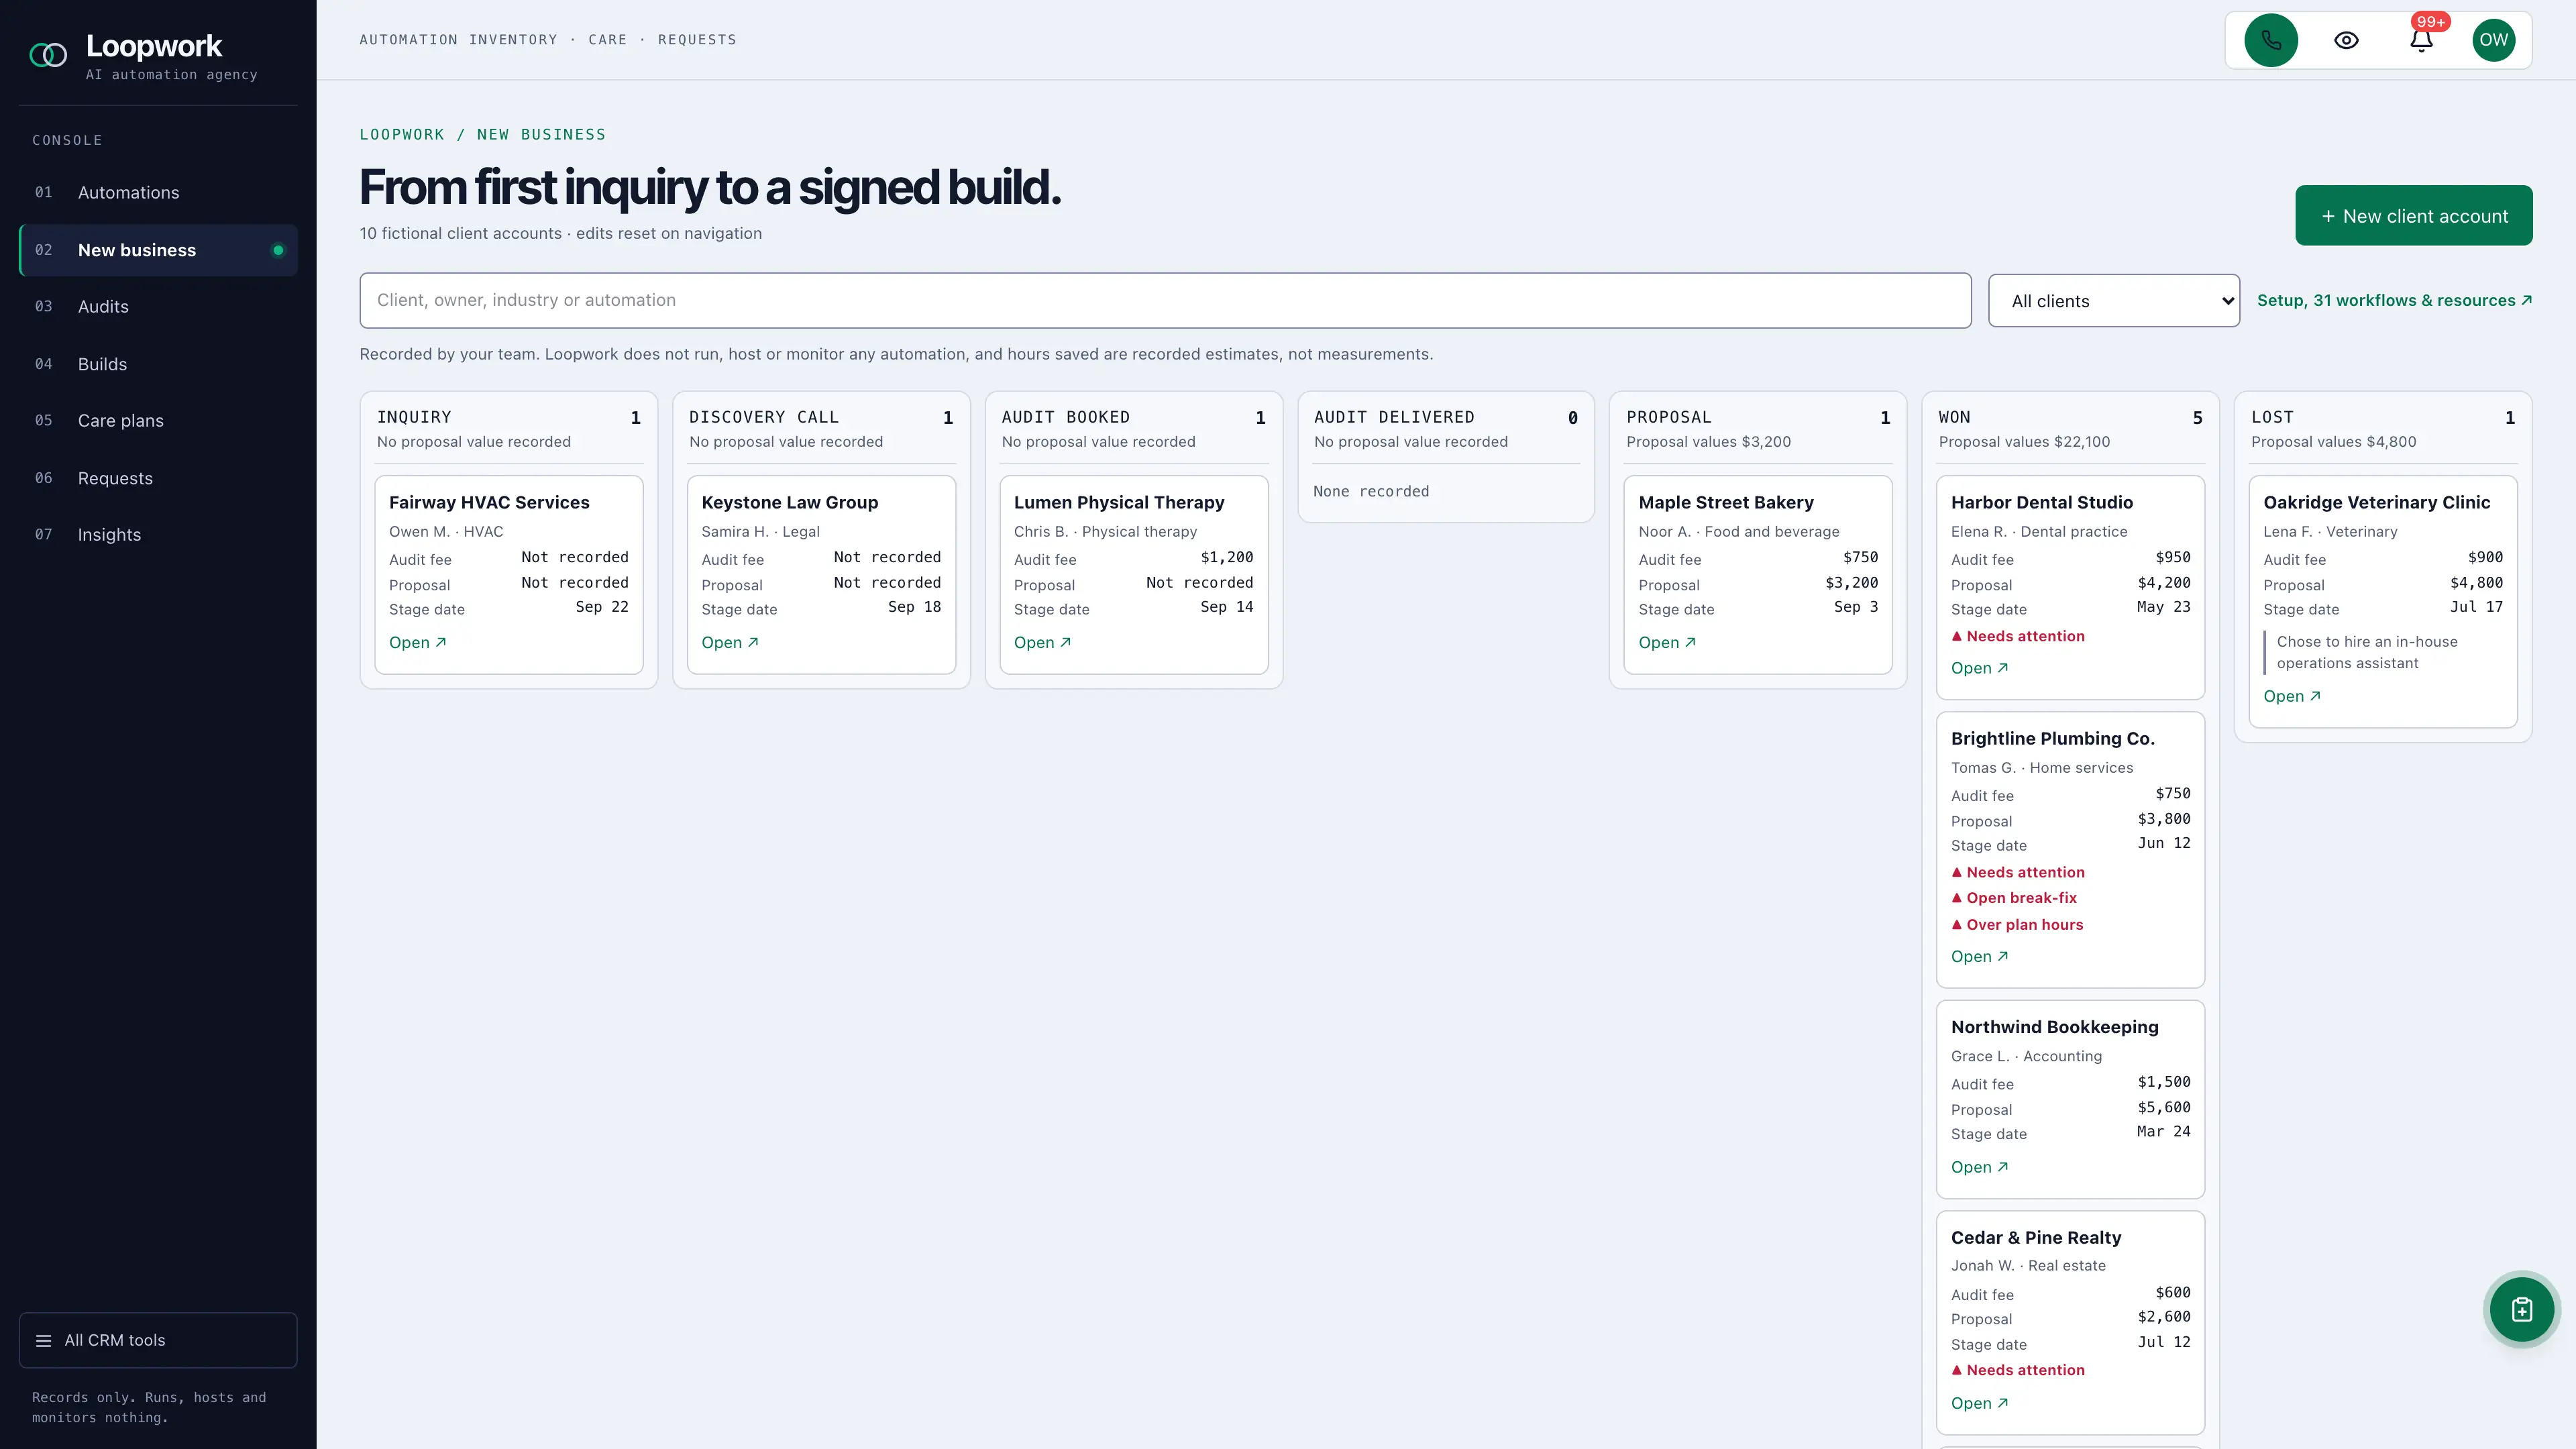Click the client search input field

tap(1165, 300)
